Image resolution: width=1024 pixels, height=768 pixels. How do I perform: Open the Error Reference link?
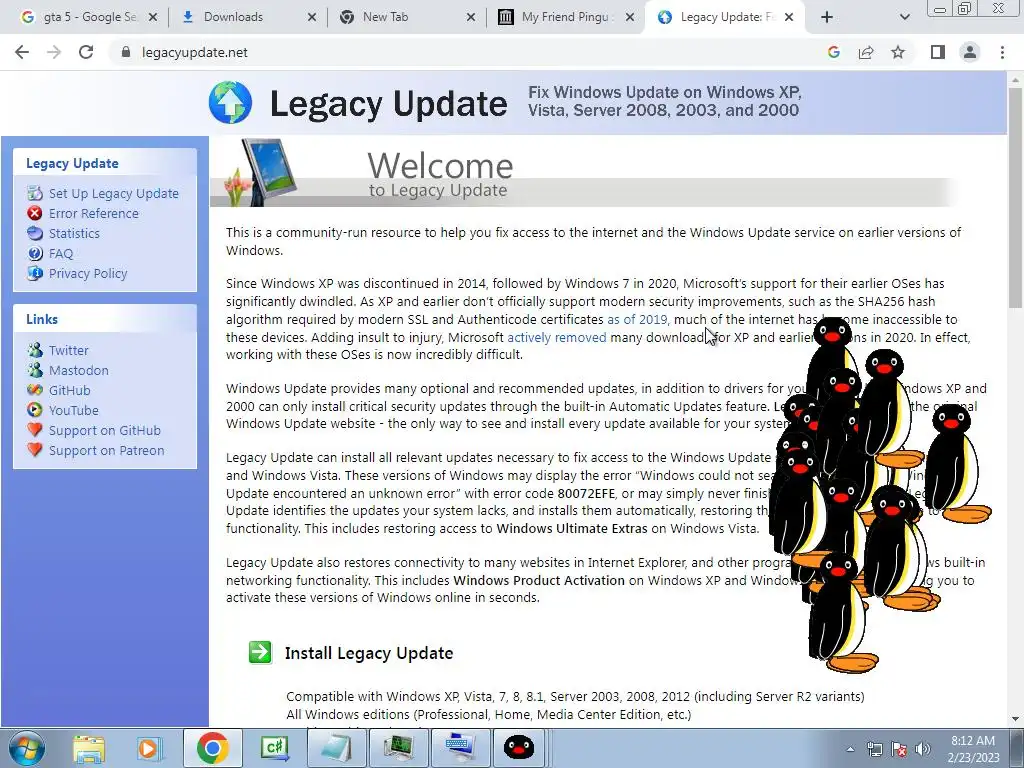93,214
